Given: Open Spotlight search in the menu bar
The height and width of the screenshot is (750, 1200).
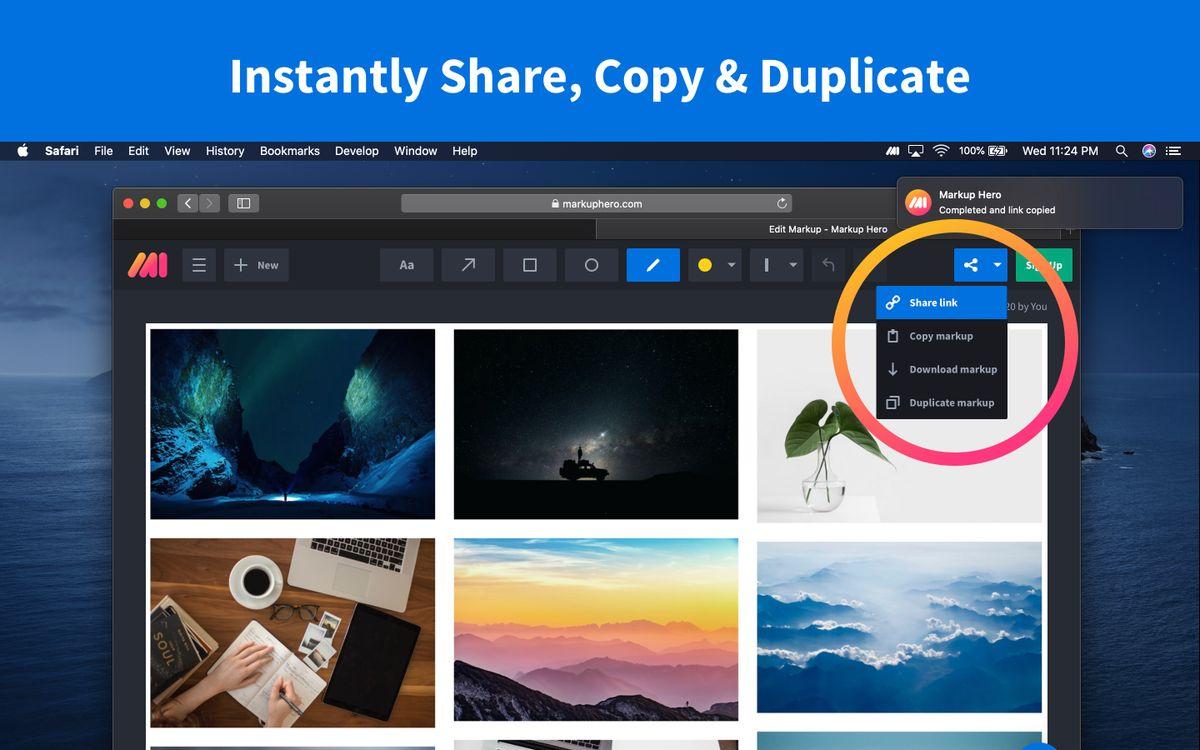Looking at the screenshot, I should coord(1122,151).
